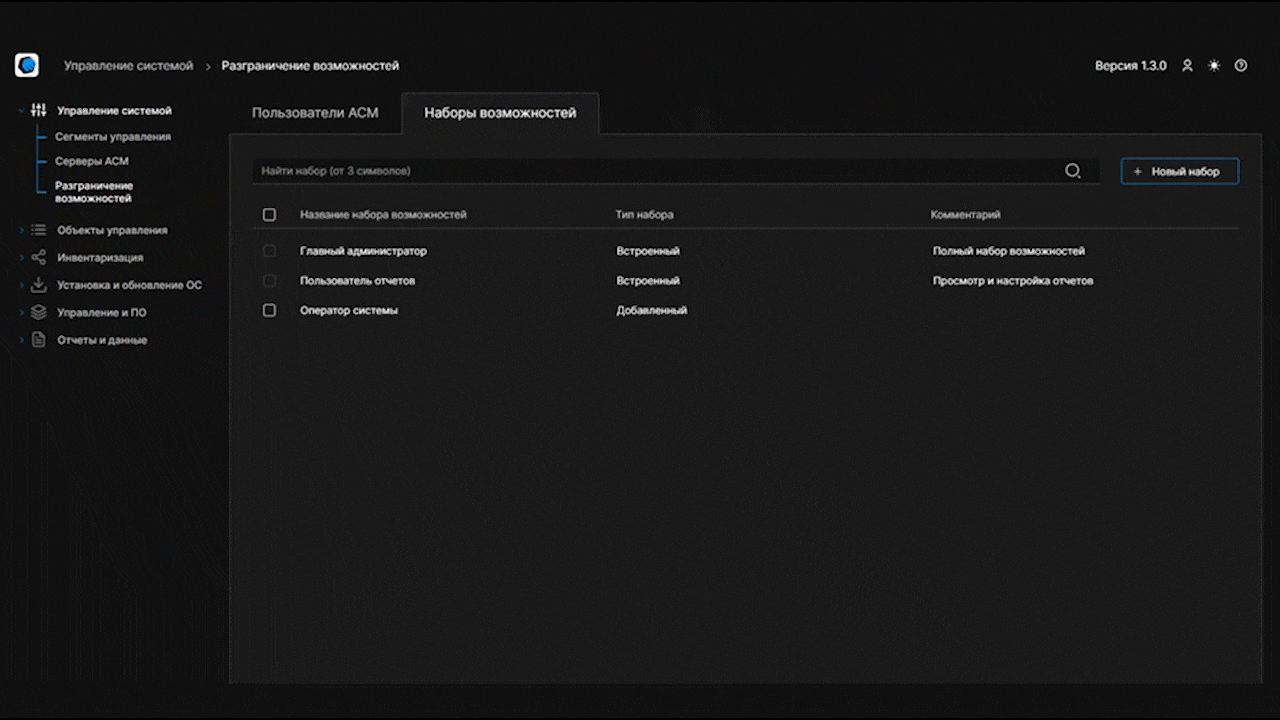Toggle light theme with the sun icon
The height and width of the screenshot is (720, 1280).
(1214, 65)
